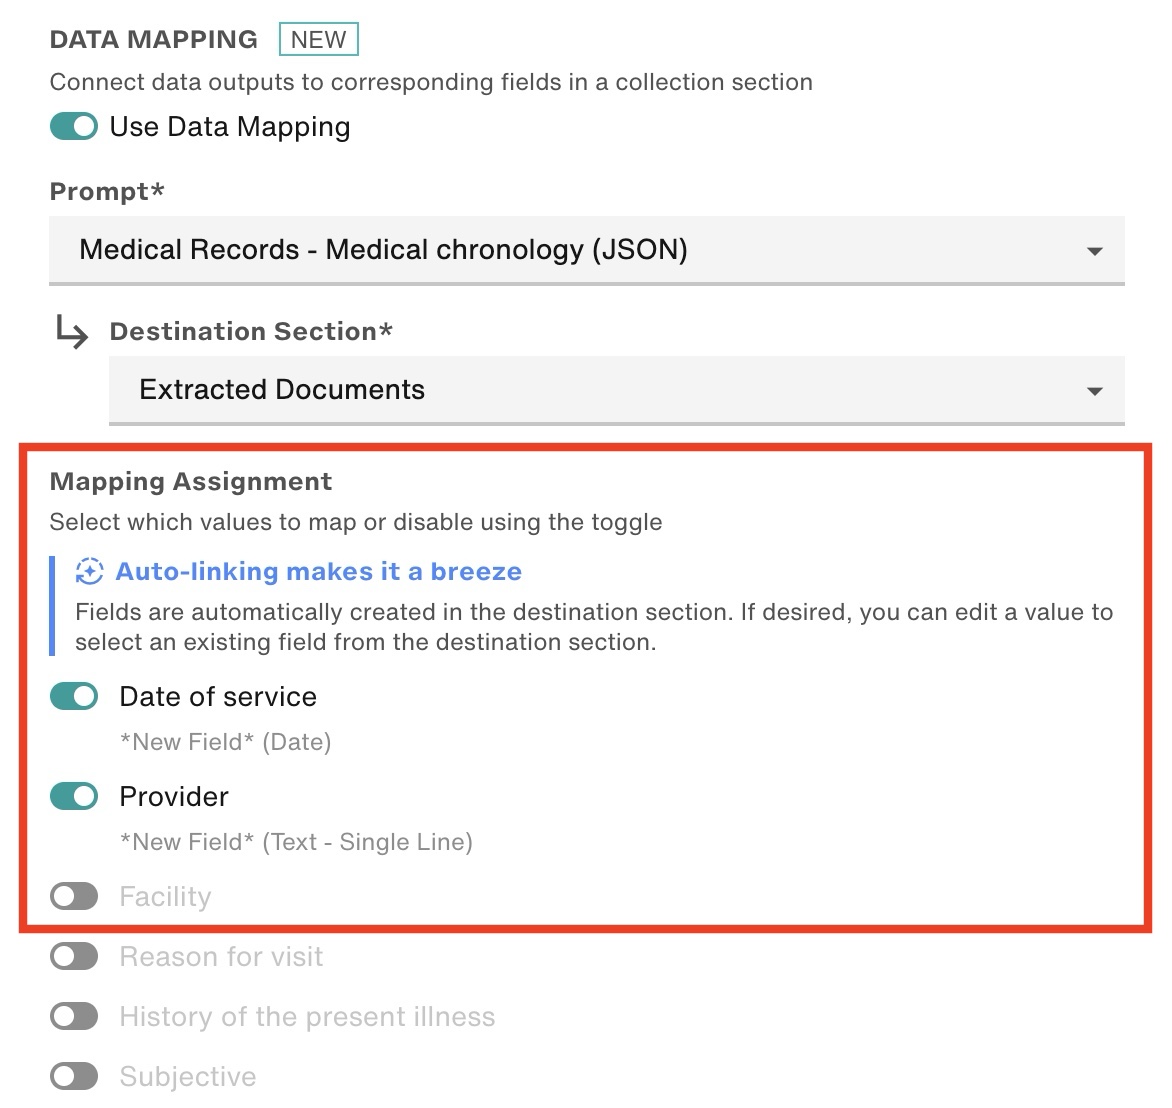Edit the Date of service New Field value

point(226,742)
